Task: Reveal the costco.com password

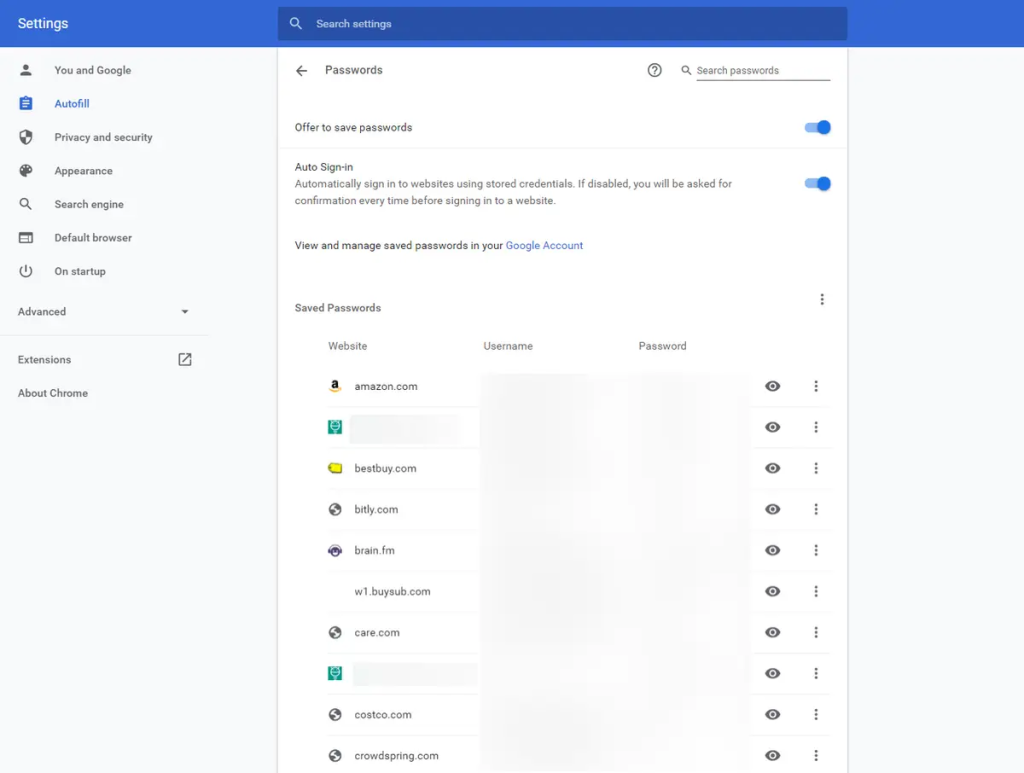Action: coord(773,714)
